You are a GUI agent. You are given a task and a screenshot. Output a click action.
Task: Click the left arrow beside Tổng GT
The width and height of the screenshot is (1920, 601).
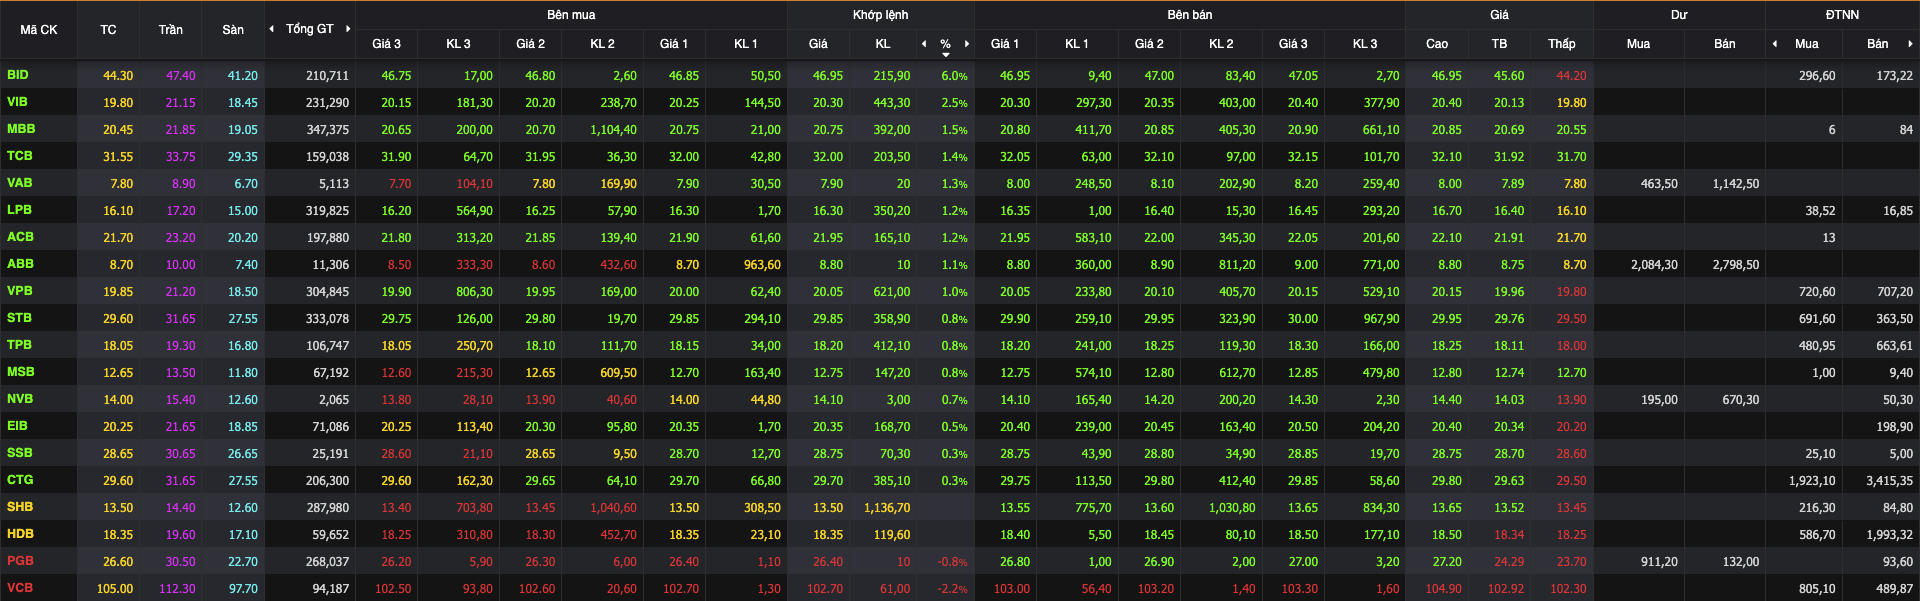272,29
